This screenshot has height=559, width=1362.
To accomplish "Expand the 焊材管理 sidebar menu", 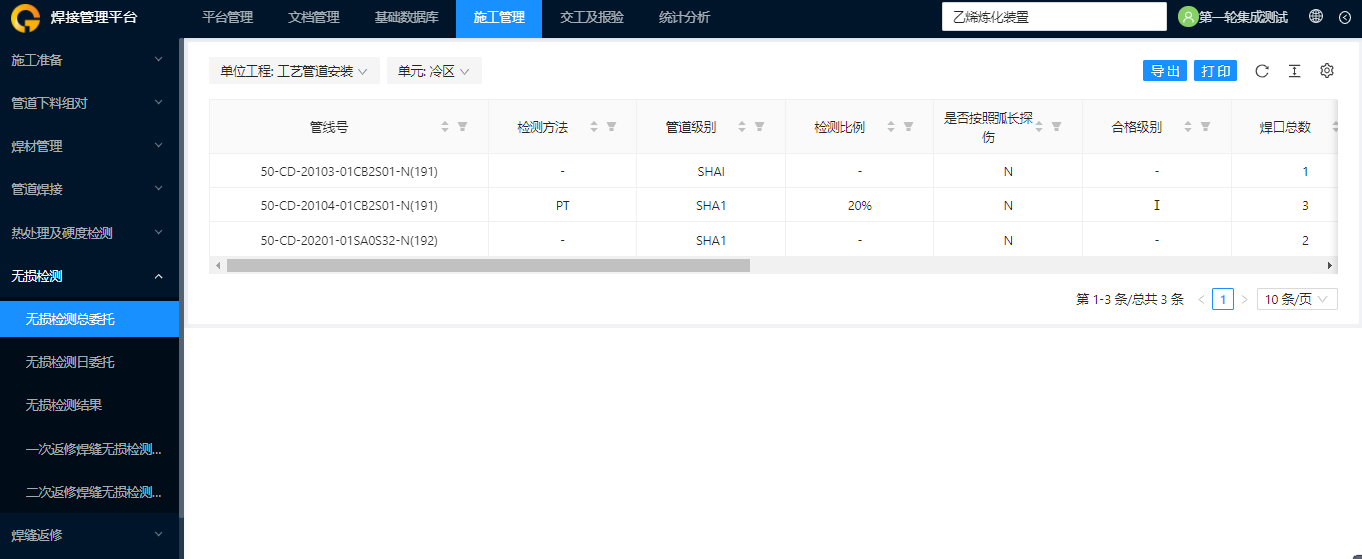I will click(x=90, y=146).
